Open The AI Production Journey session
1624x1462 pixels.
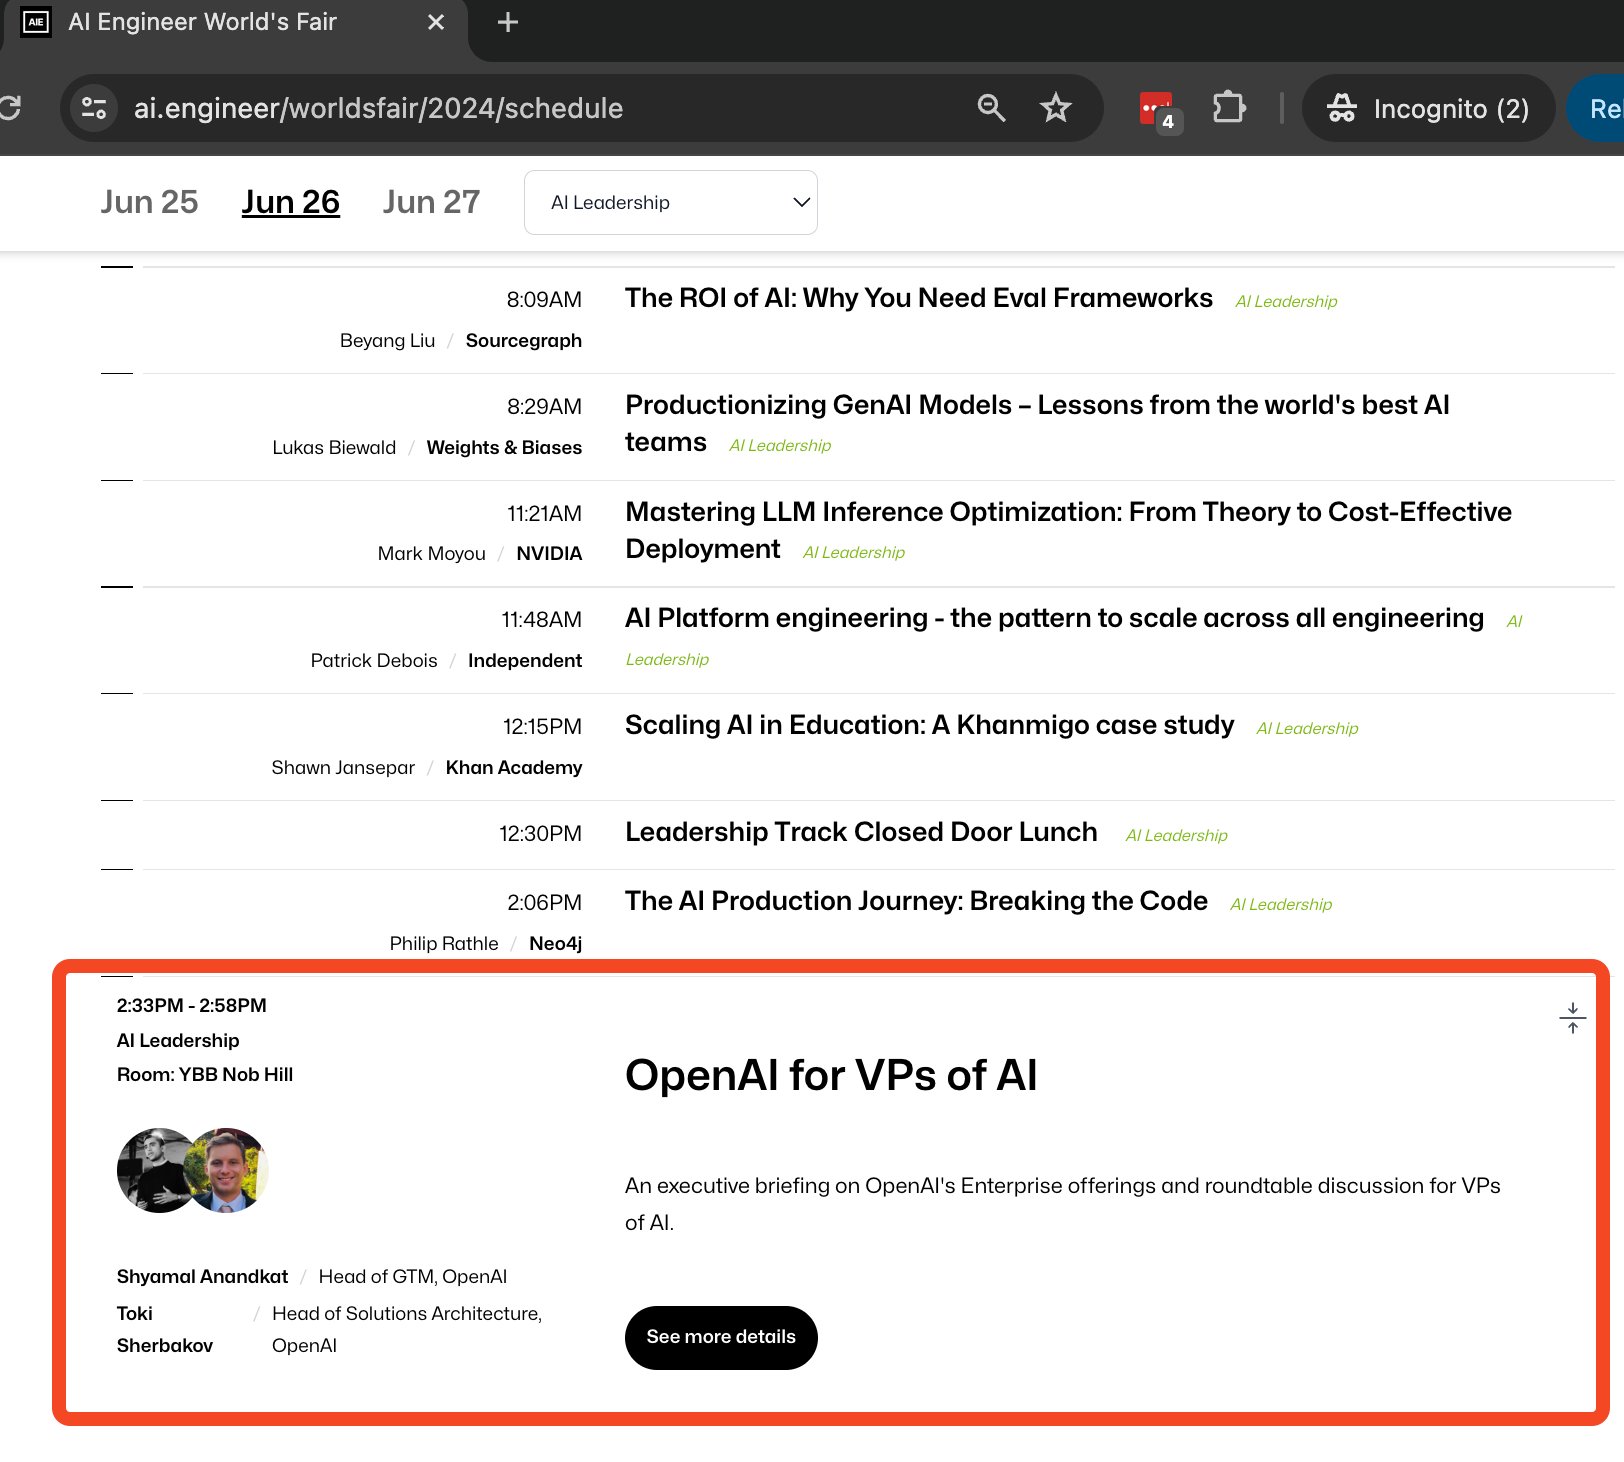click(916, 901)
